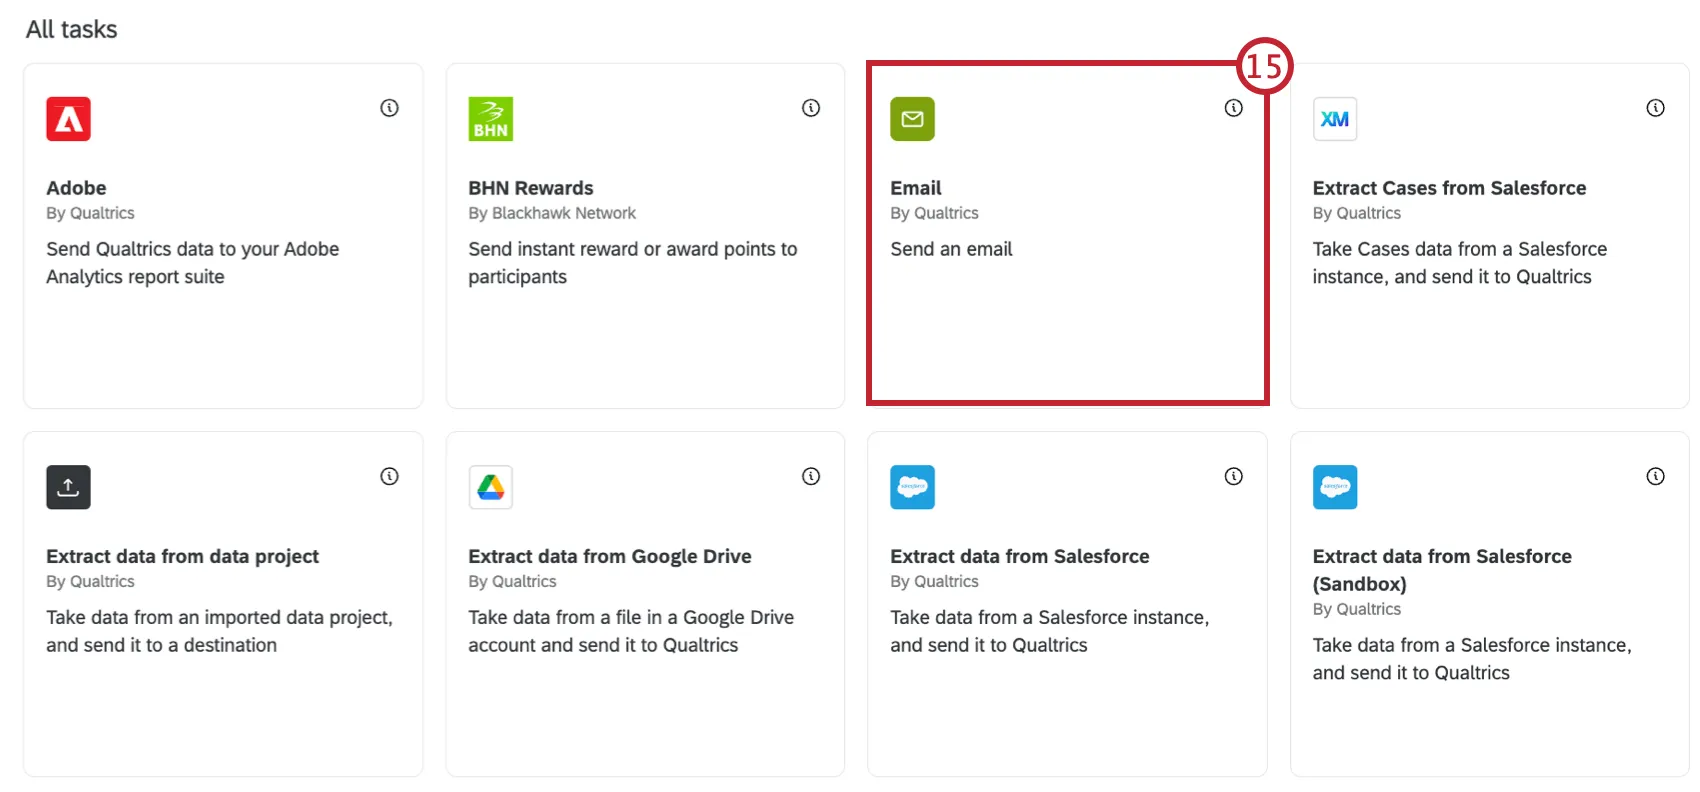This screenshot has width=1700, height=792.
Task: Click the Salesforce Sandbox cloud icon
Action: (x=1335, y=487)
